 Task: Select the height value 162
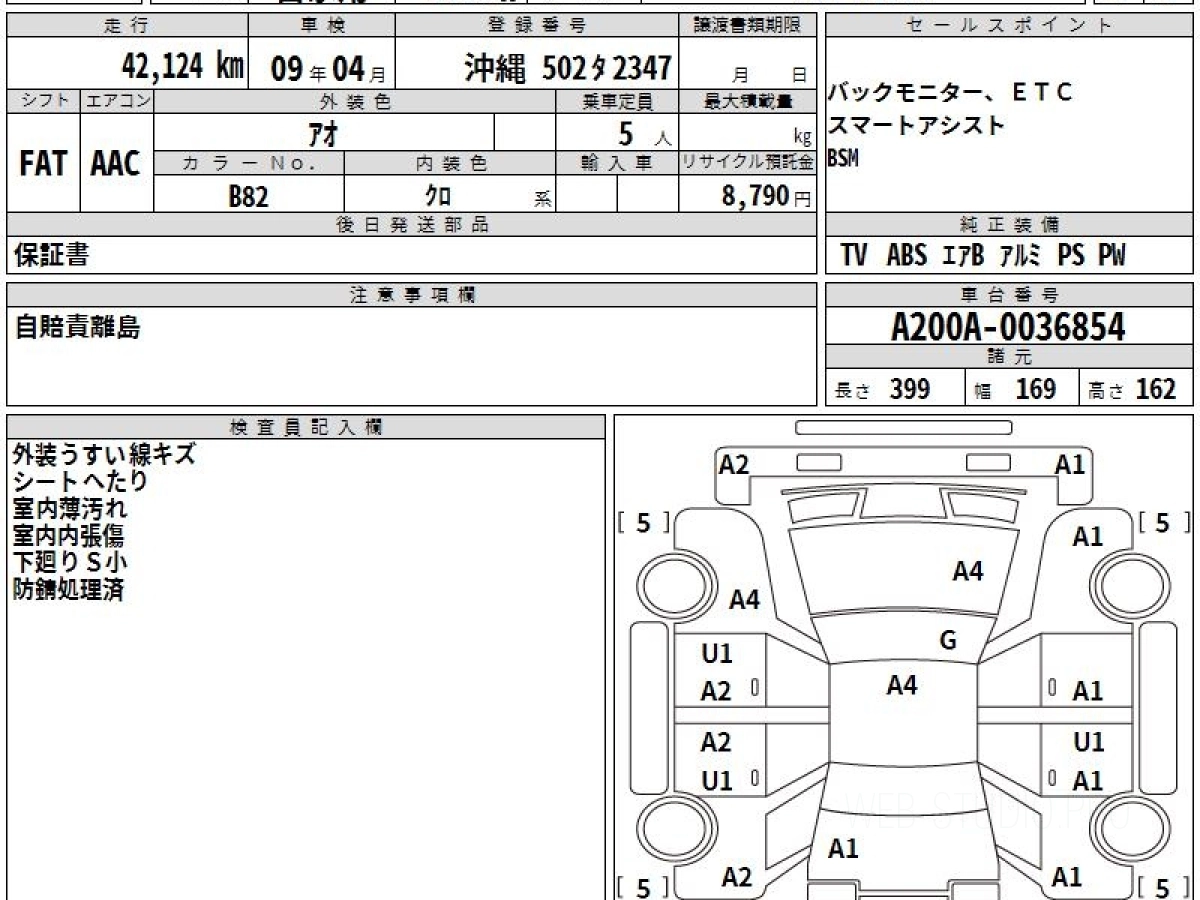pyautogui.click(x=1156, y=389)
